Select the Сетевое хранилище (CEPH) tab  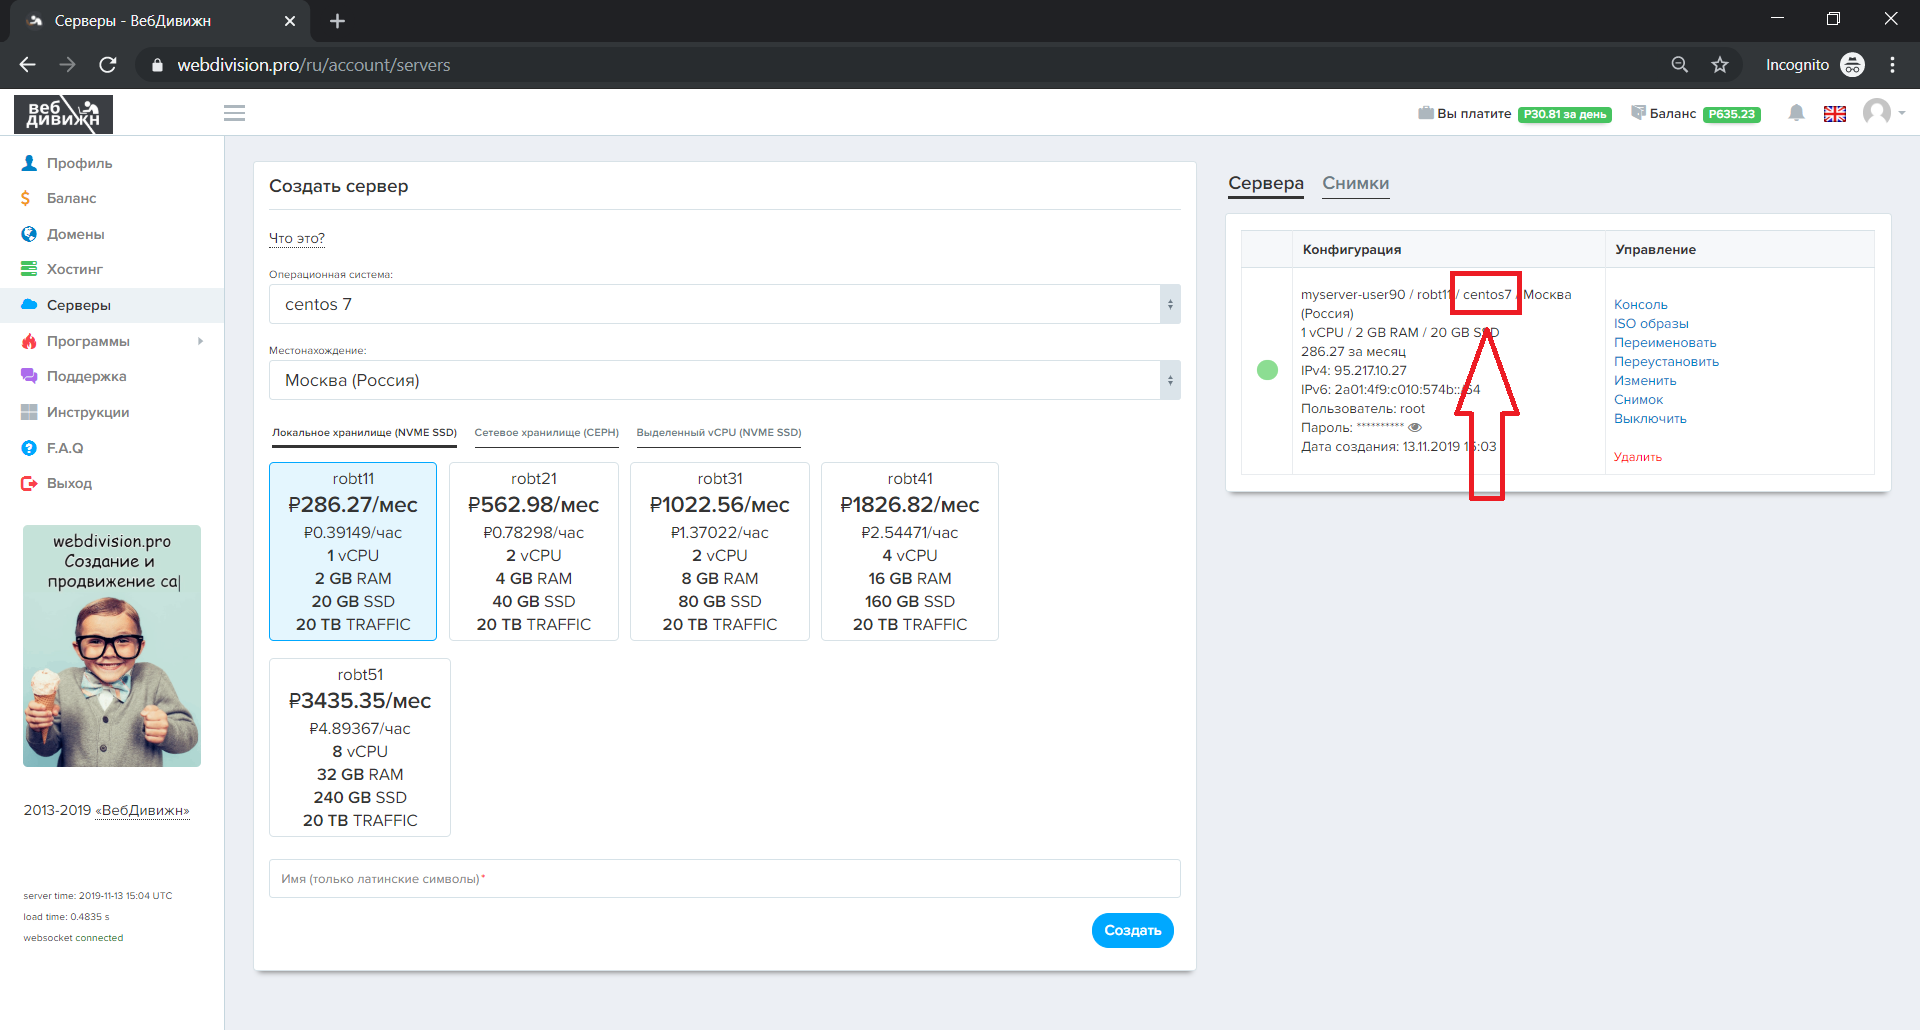(x=546, y=433)
